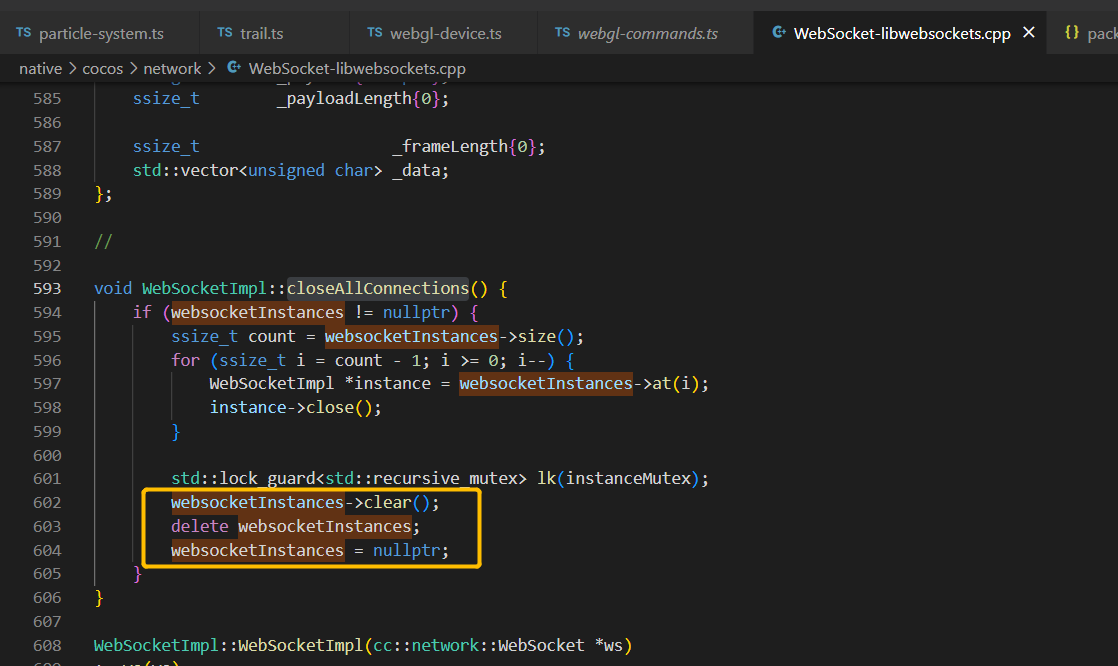
Task: Click '_frameLength' on line 587
Action: (450, 146)
